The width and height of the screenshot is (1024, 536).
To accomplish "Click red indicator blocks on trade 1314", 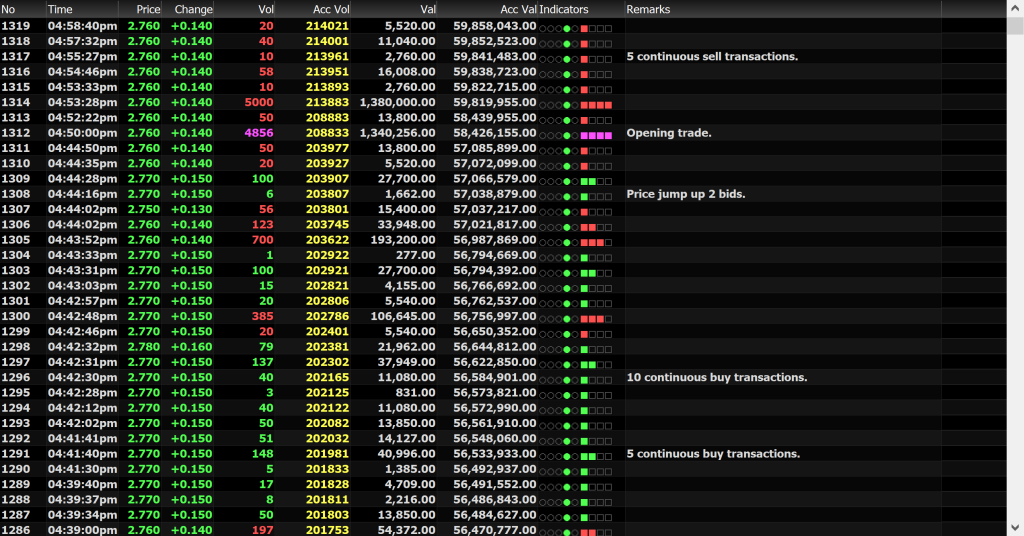I will [x=596, y=103].
